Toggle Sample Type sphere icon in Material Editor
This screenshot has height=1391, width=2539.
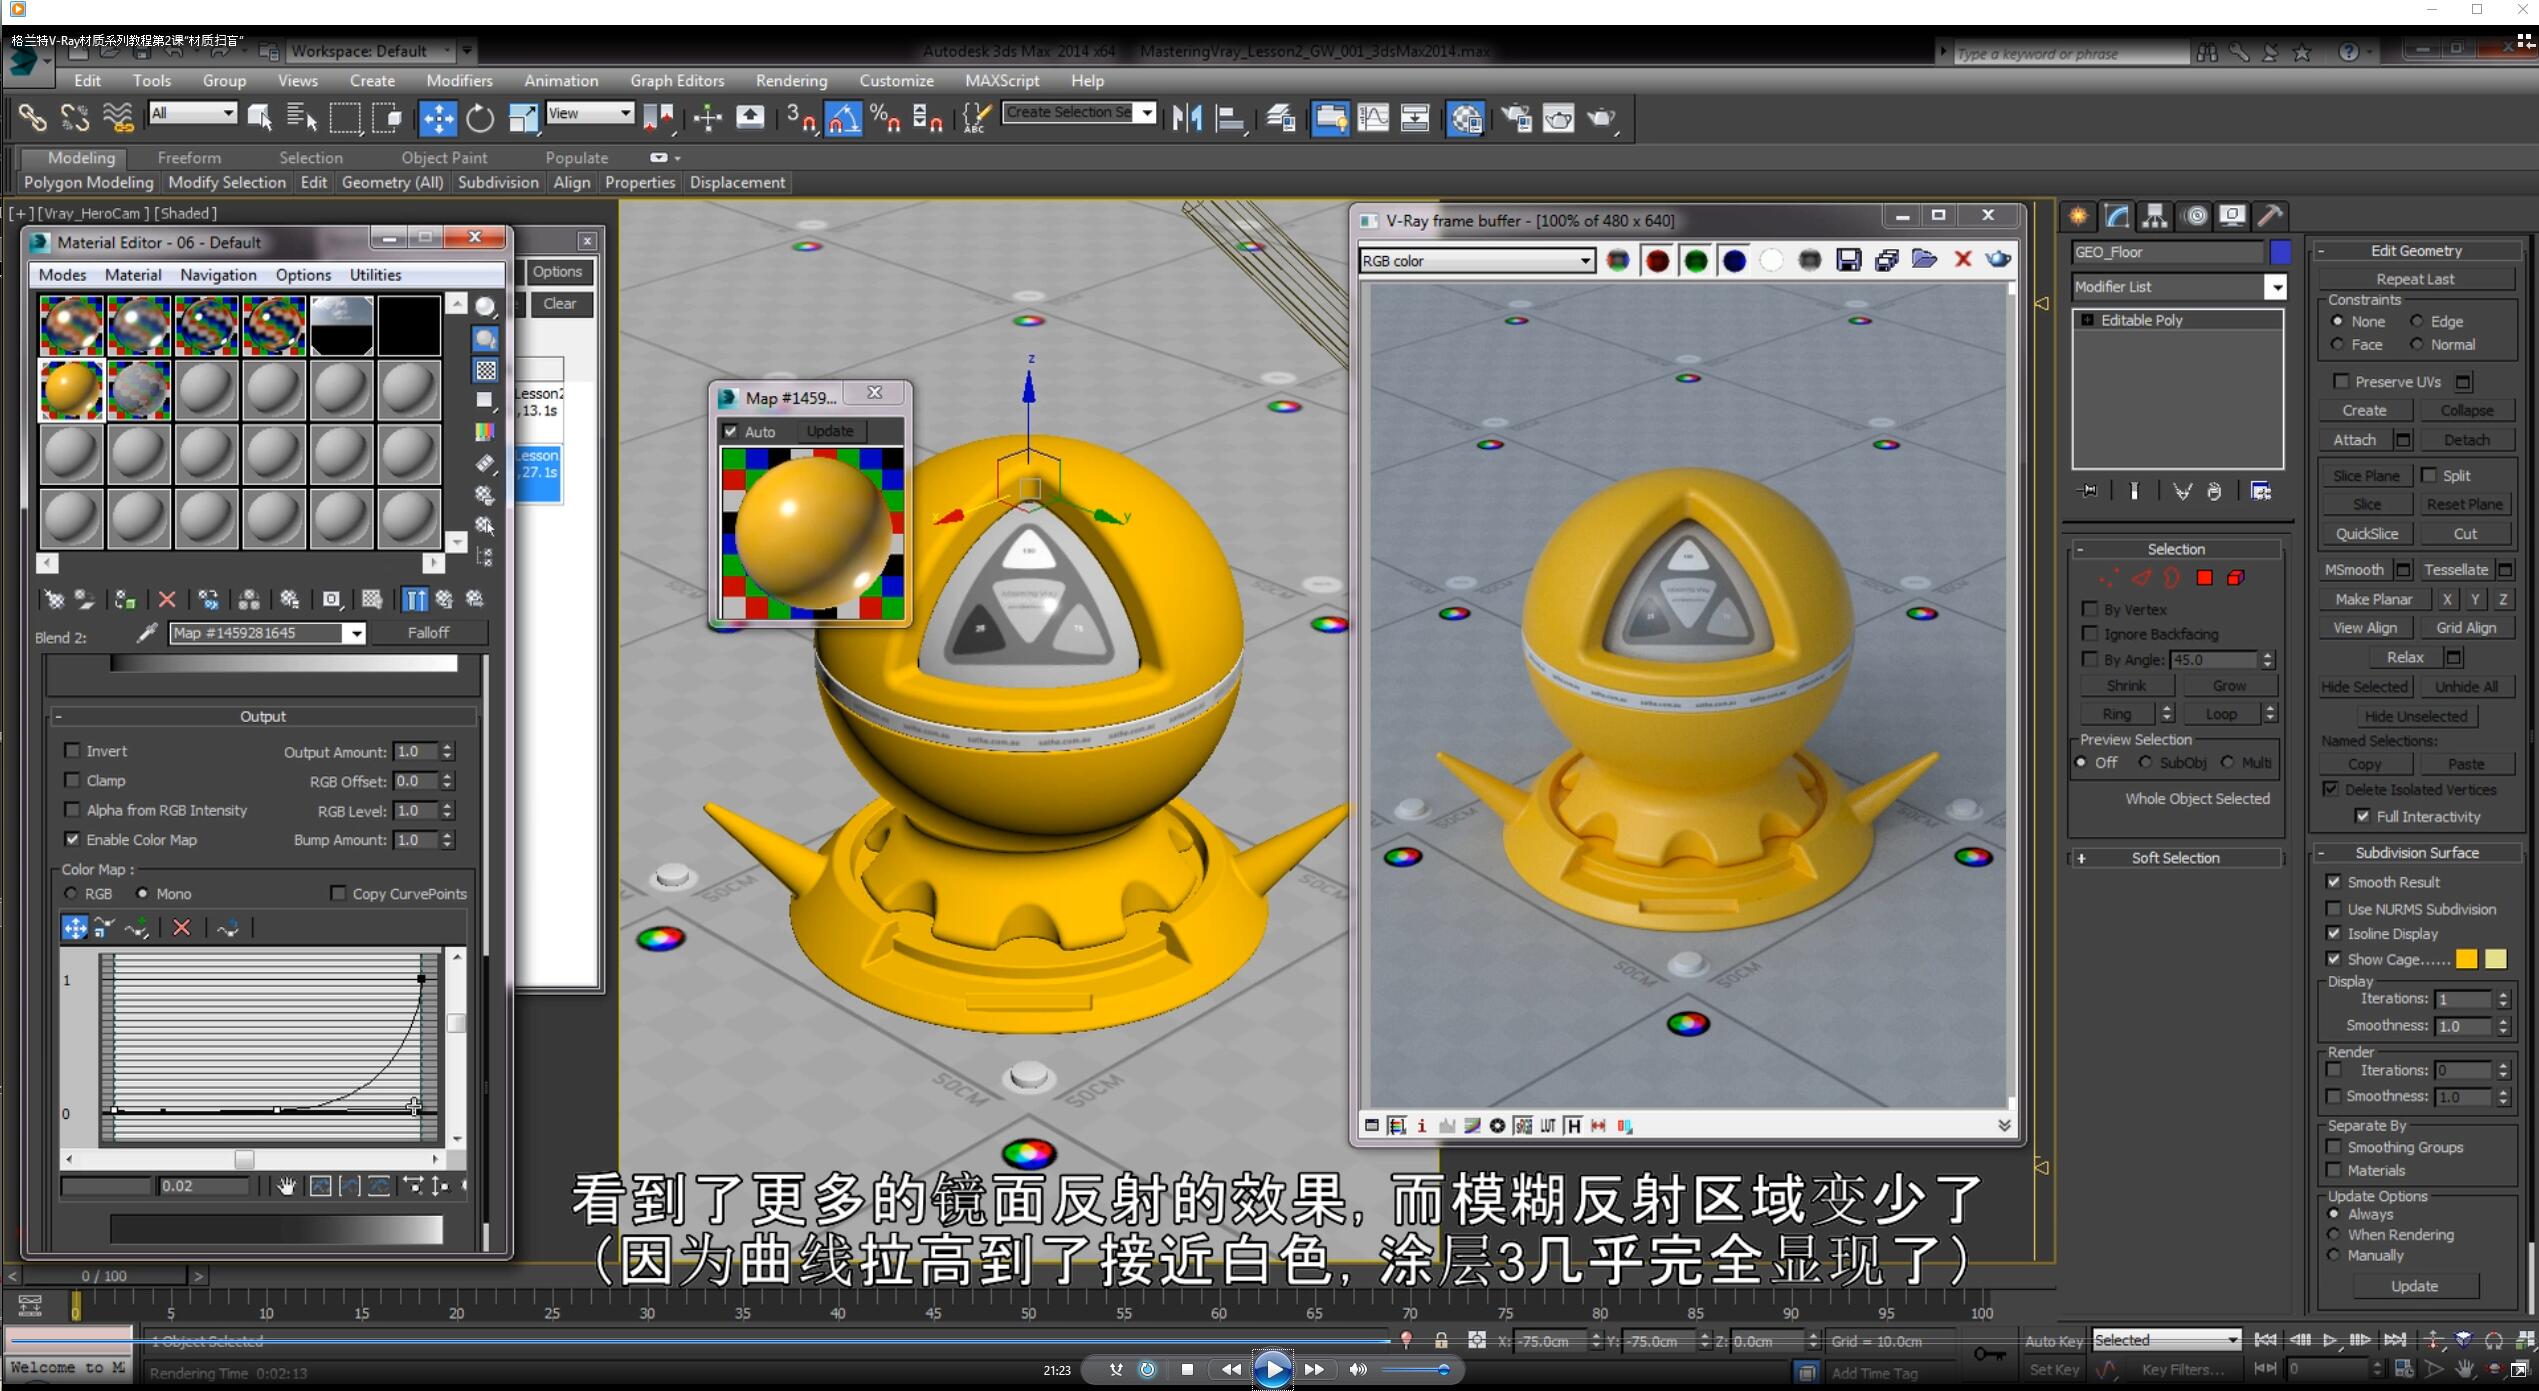[486, 308]
